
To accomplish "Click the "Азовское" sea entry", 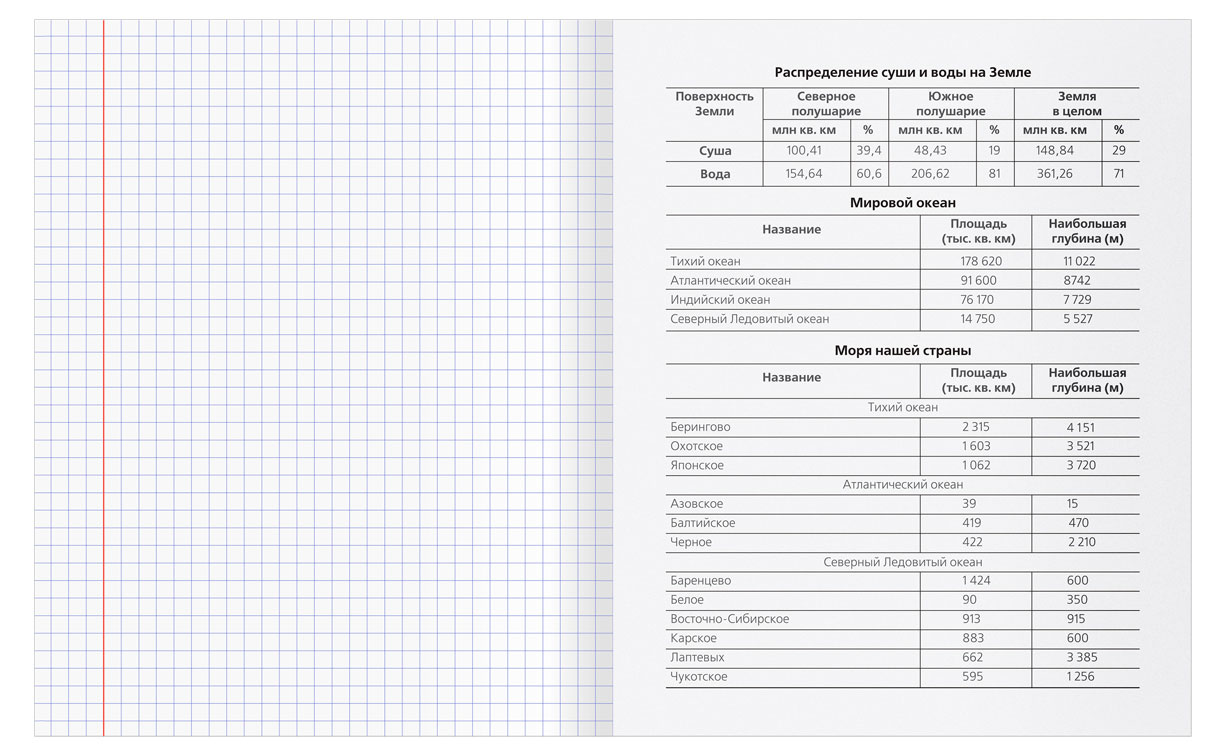I will 696,504.
